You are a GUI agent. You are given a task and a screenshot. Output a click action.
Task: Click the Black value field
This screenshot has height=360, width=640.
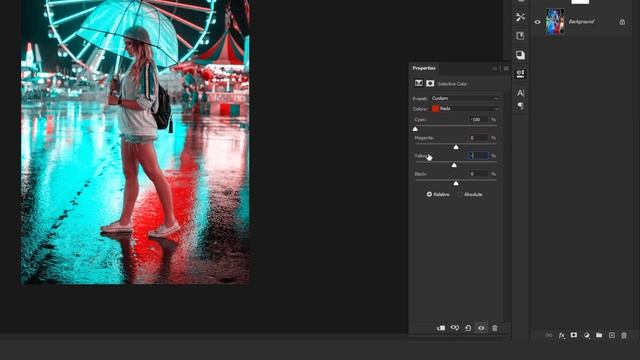coord(478,174)
